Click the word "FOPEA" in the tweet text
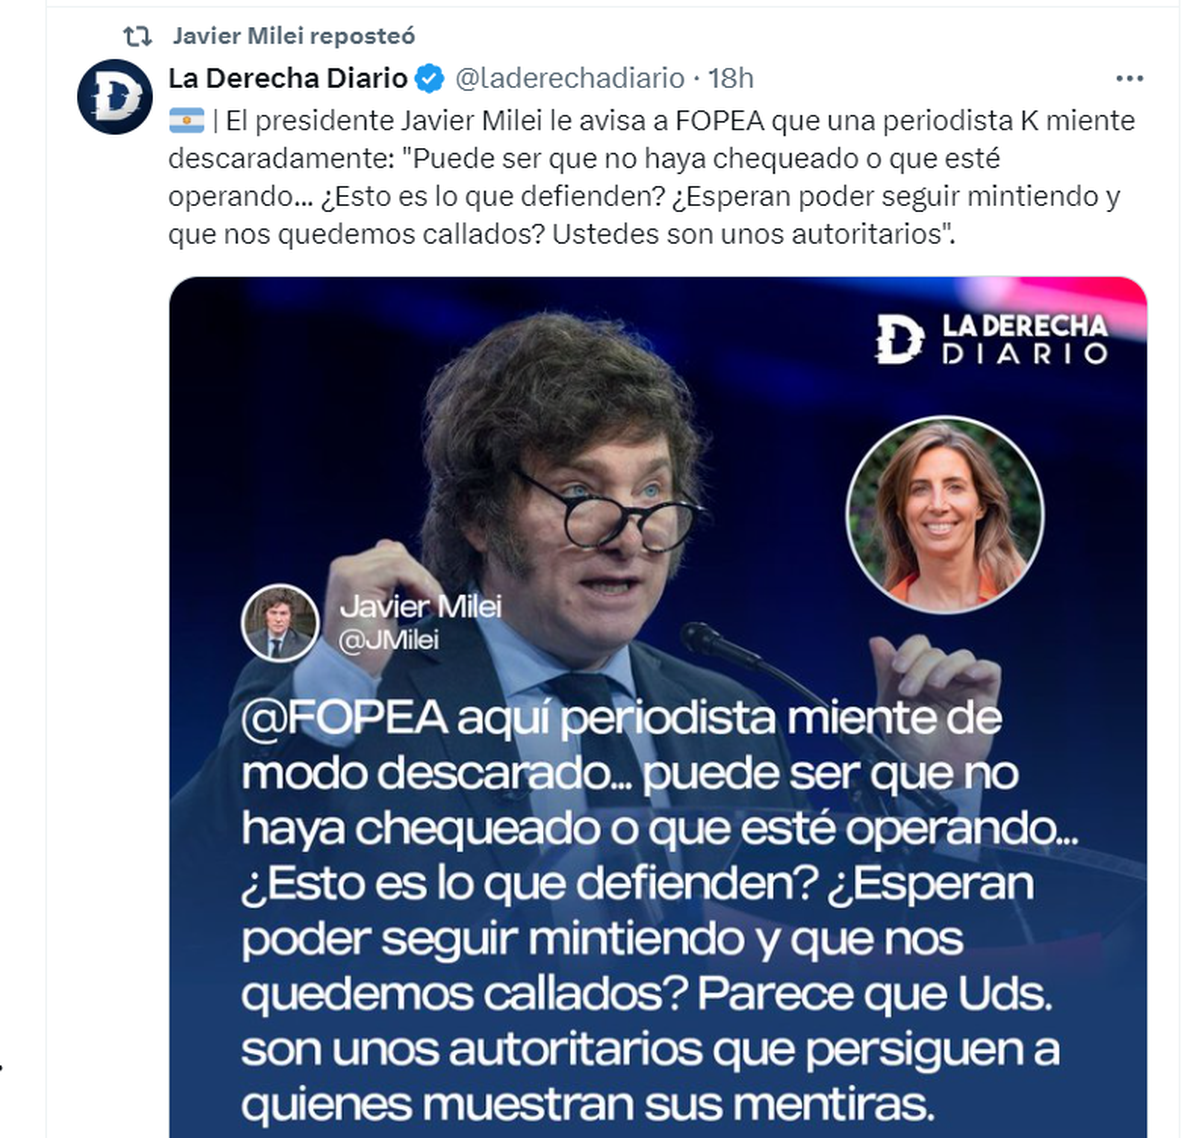 pyautogui.click(x=720, y=121)
